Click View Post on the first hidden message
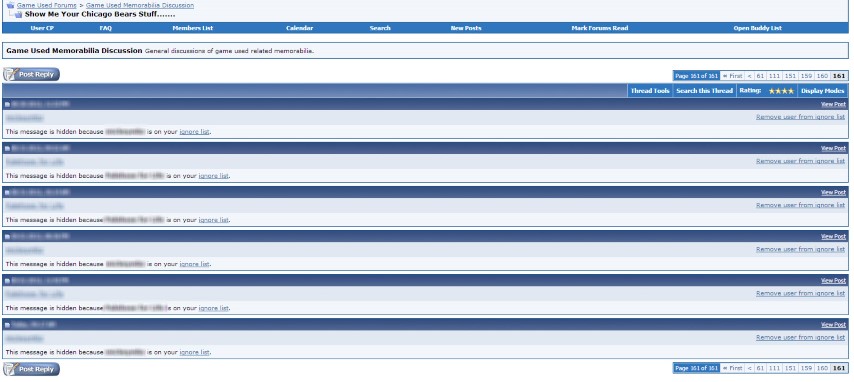 833,104
